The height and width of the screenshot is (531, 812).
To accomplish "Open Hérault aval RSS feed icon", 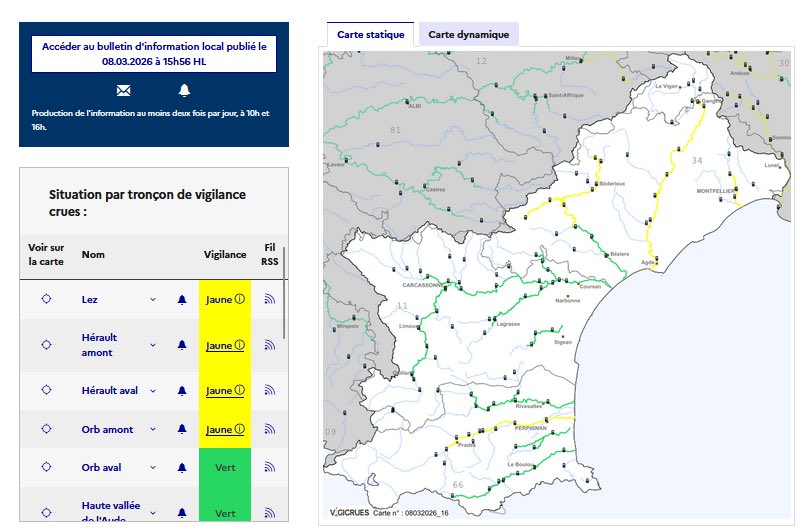I will (269, 390).
